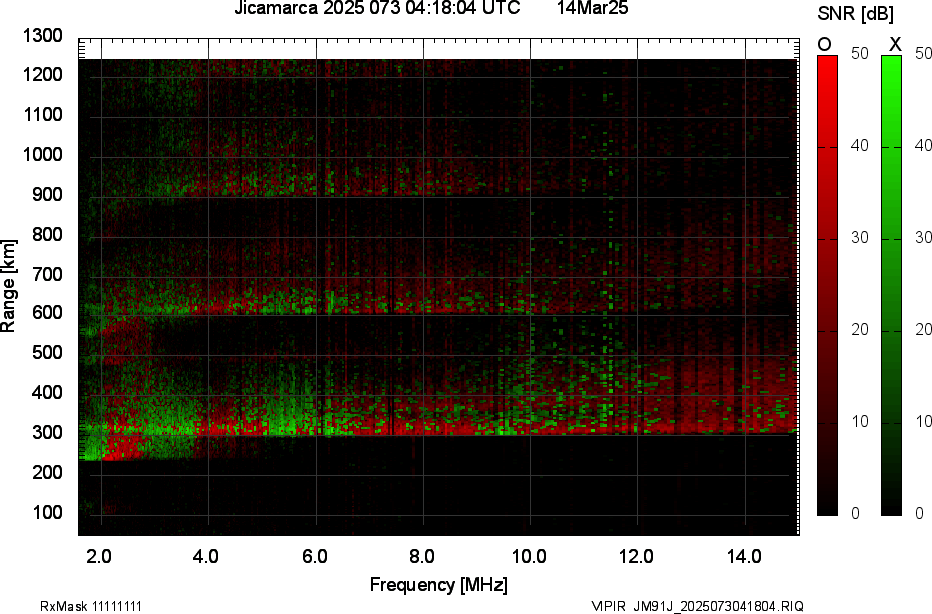Viewport: 932px width, 614px height.
Task: Click the 'X' label above the green bar
Action: click(895, 44)
